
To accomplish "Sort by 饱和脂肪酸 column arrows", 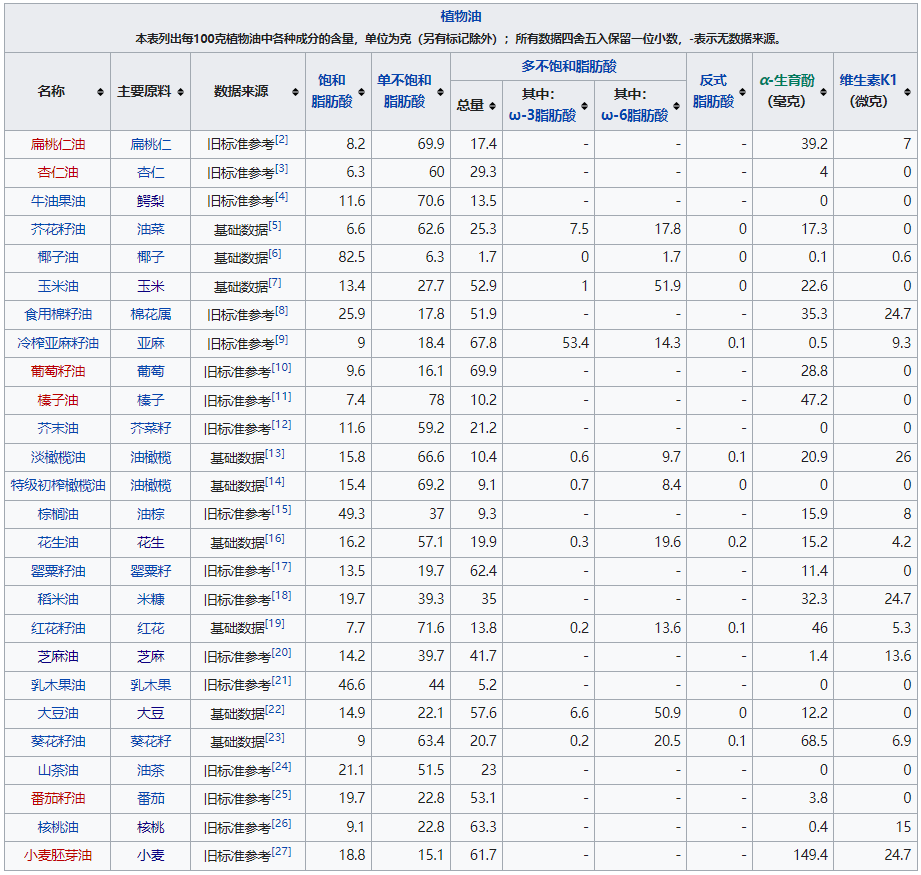I will 361,92.
